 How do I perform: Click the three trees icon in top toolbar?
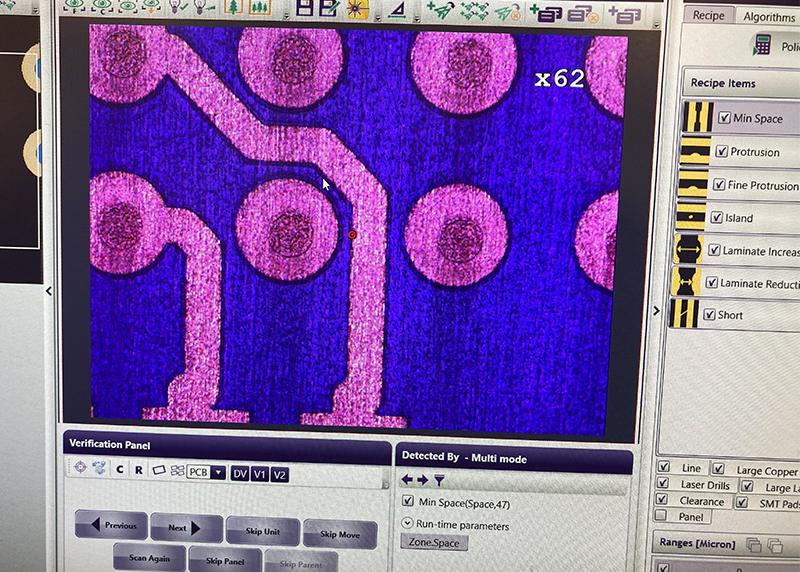[260, 7]
